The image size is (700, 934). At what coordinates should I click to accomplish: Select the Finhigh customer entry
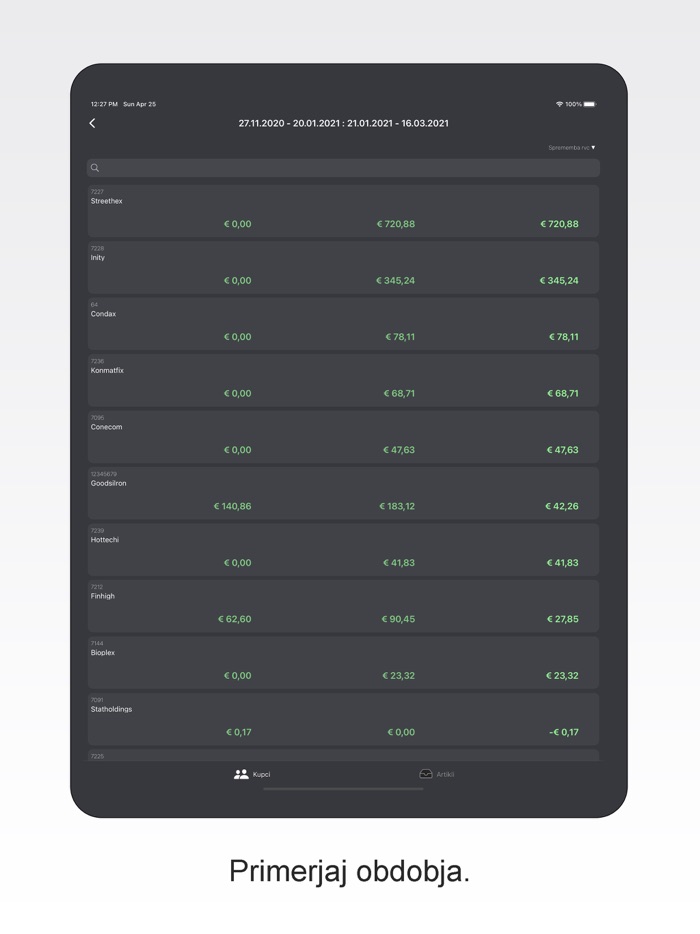(x=343, y=606)
